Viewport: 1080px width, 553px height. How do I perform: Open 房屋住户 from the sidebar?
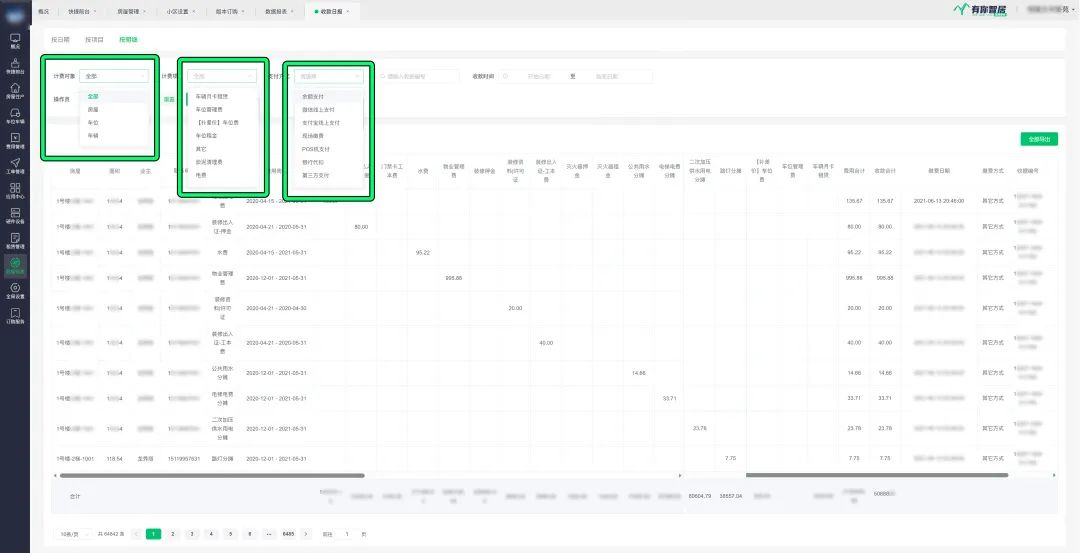coord(14,90)
